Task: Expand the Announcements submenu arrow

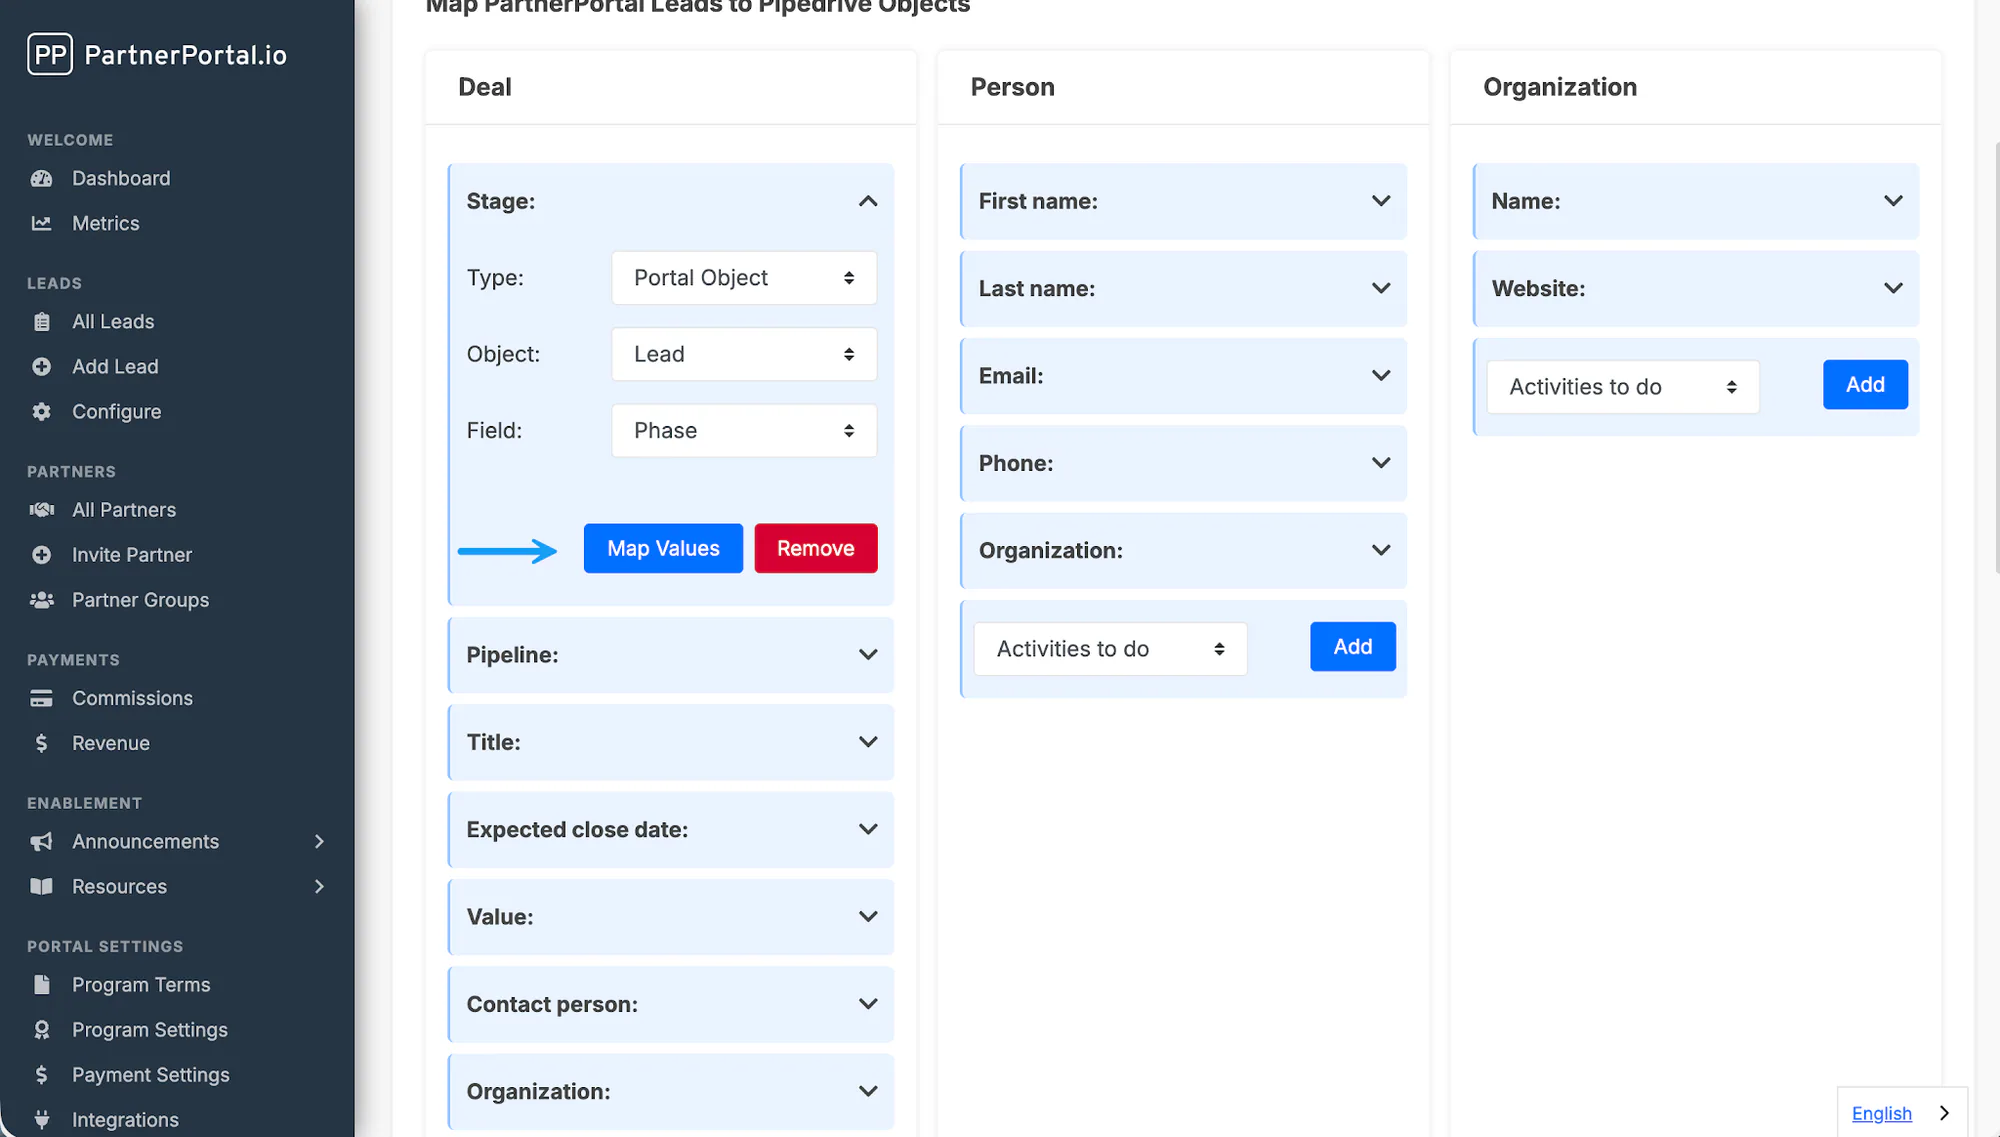Action: [x=319, y=841]
